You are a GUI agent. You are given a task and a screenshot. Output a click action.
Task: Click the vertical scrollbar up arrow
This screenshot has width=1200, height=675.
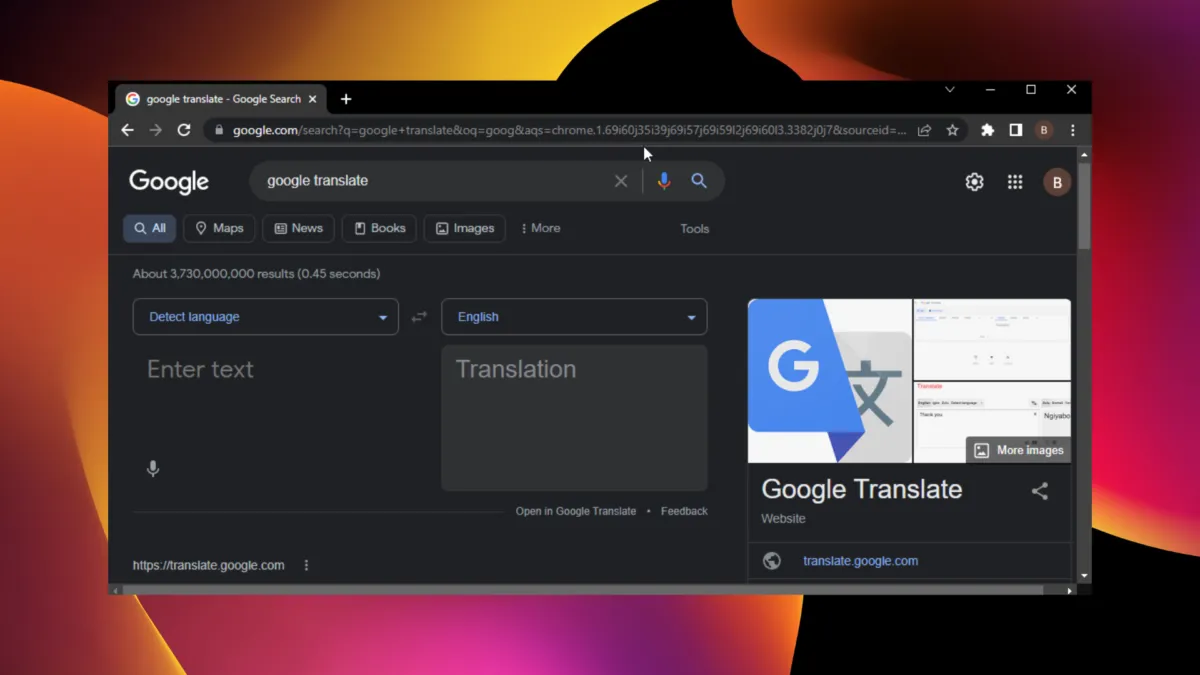tap(1085, 155)
